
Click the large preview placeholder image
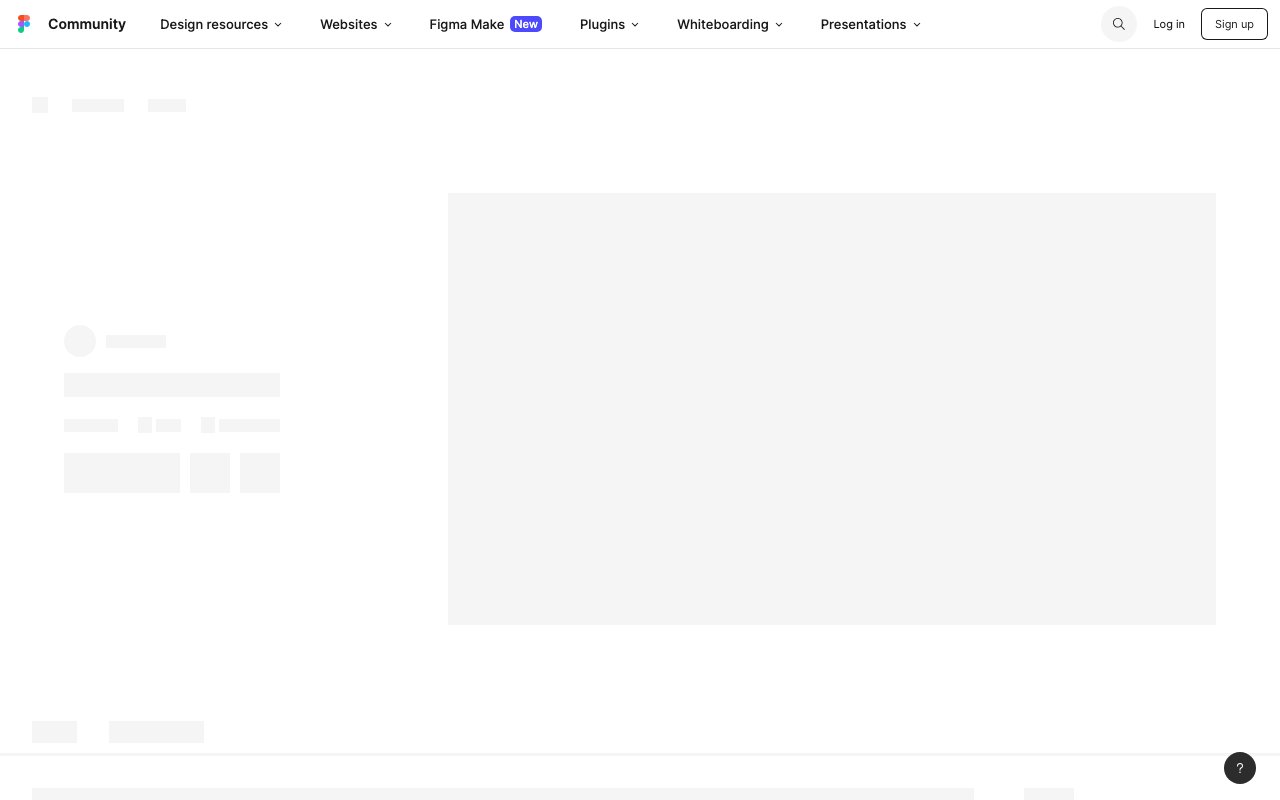coord(831,409)
